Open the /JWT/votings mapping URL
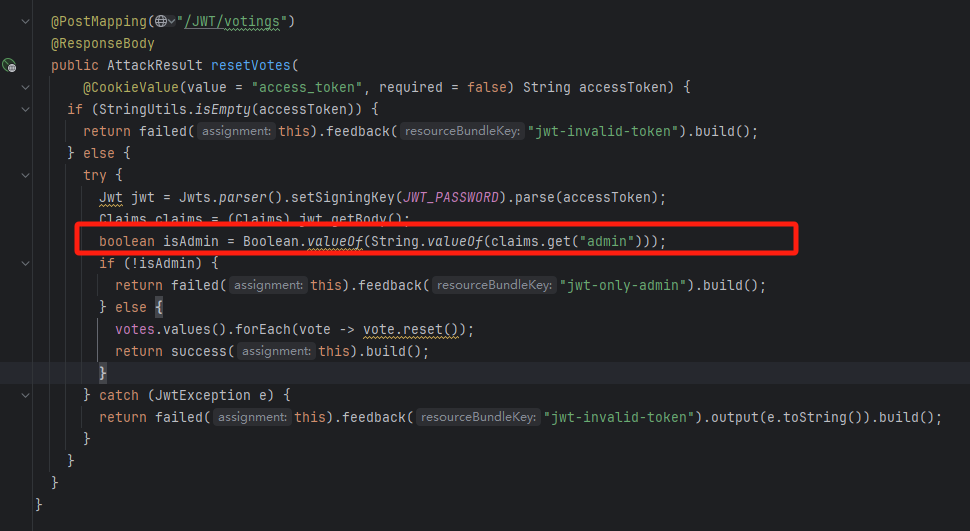 tap(232, 22)
